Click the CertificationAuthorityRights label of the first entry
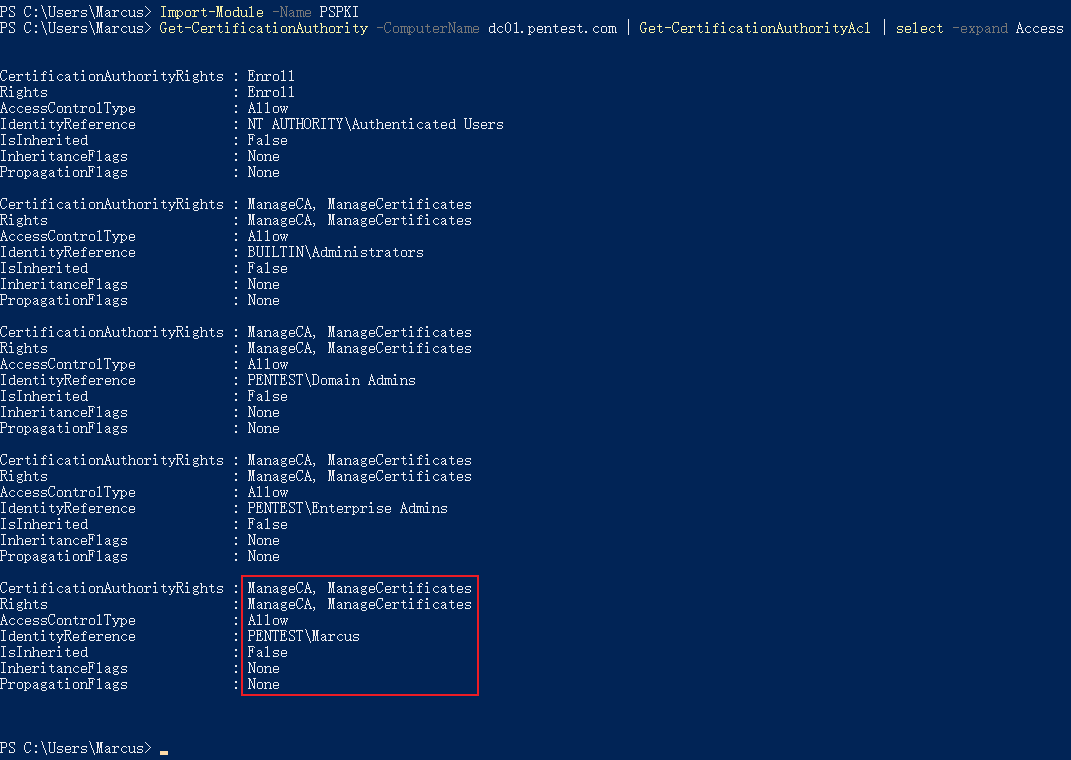Viewport: 1071px width, 760px height. tap(112, 76)
